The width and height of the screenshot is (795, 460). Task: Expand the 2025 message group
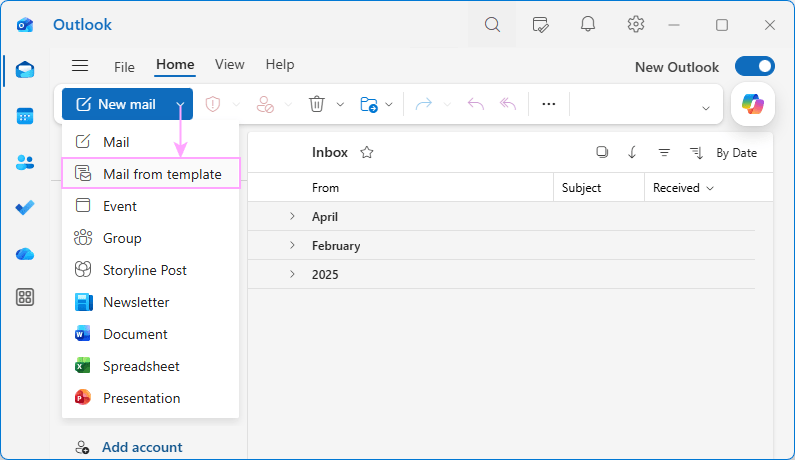click(292, 274)
